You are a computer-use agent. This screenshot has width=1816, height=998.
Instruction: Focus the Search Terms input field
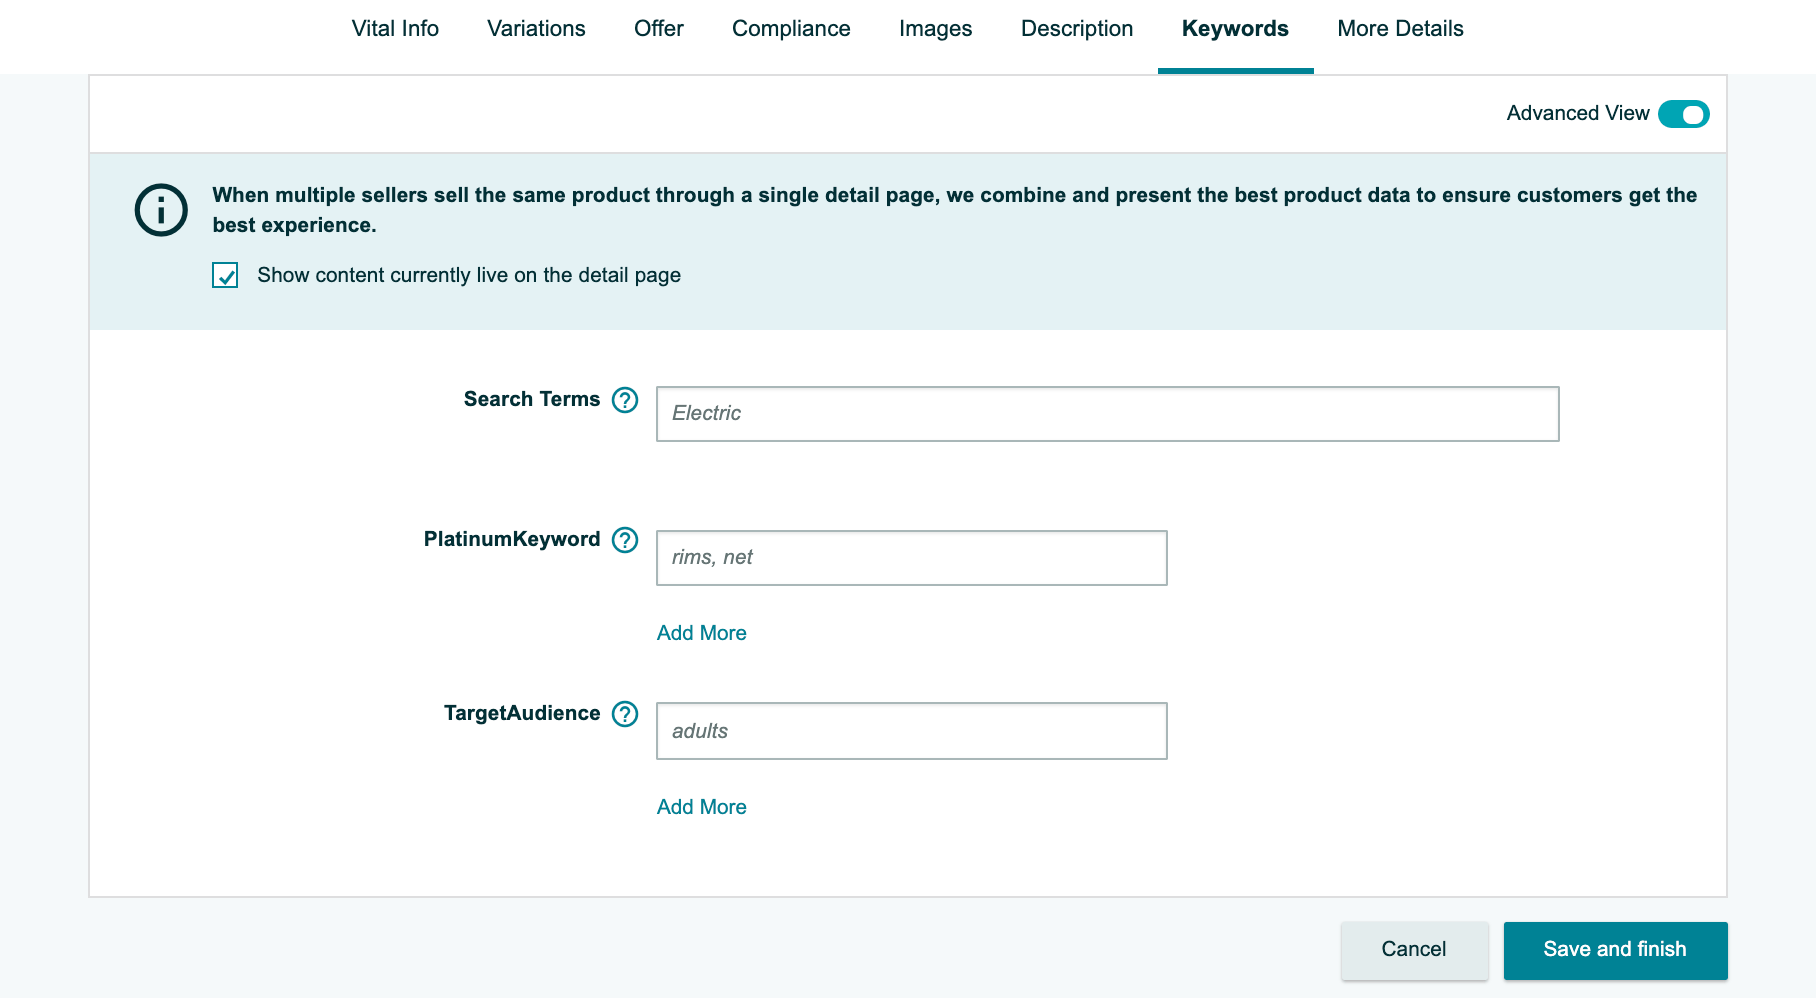tap(1107, 414)
